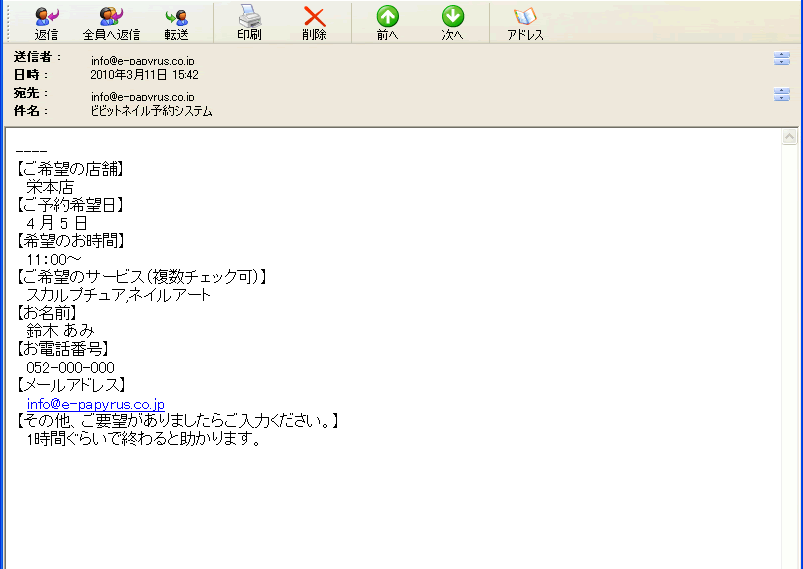
Task: Click the heading 【ご予約希望日】
Action: [x=70, y=205]
